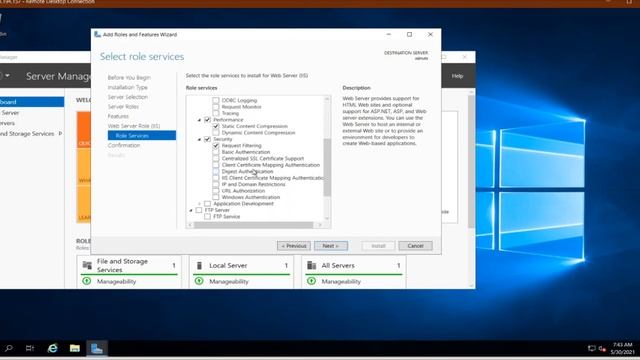Viewport: 640px width, 360px height.
Task: Go to the Installation Type step
Action: pyautogui.click(x=127, y=87)
